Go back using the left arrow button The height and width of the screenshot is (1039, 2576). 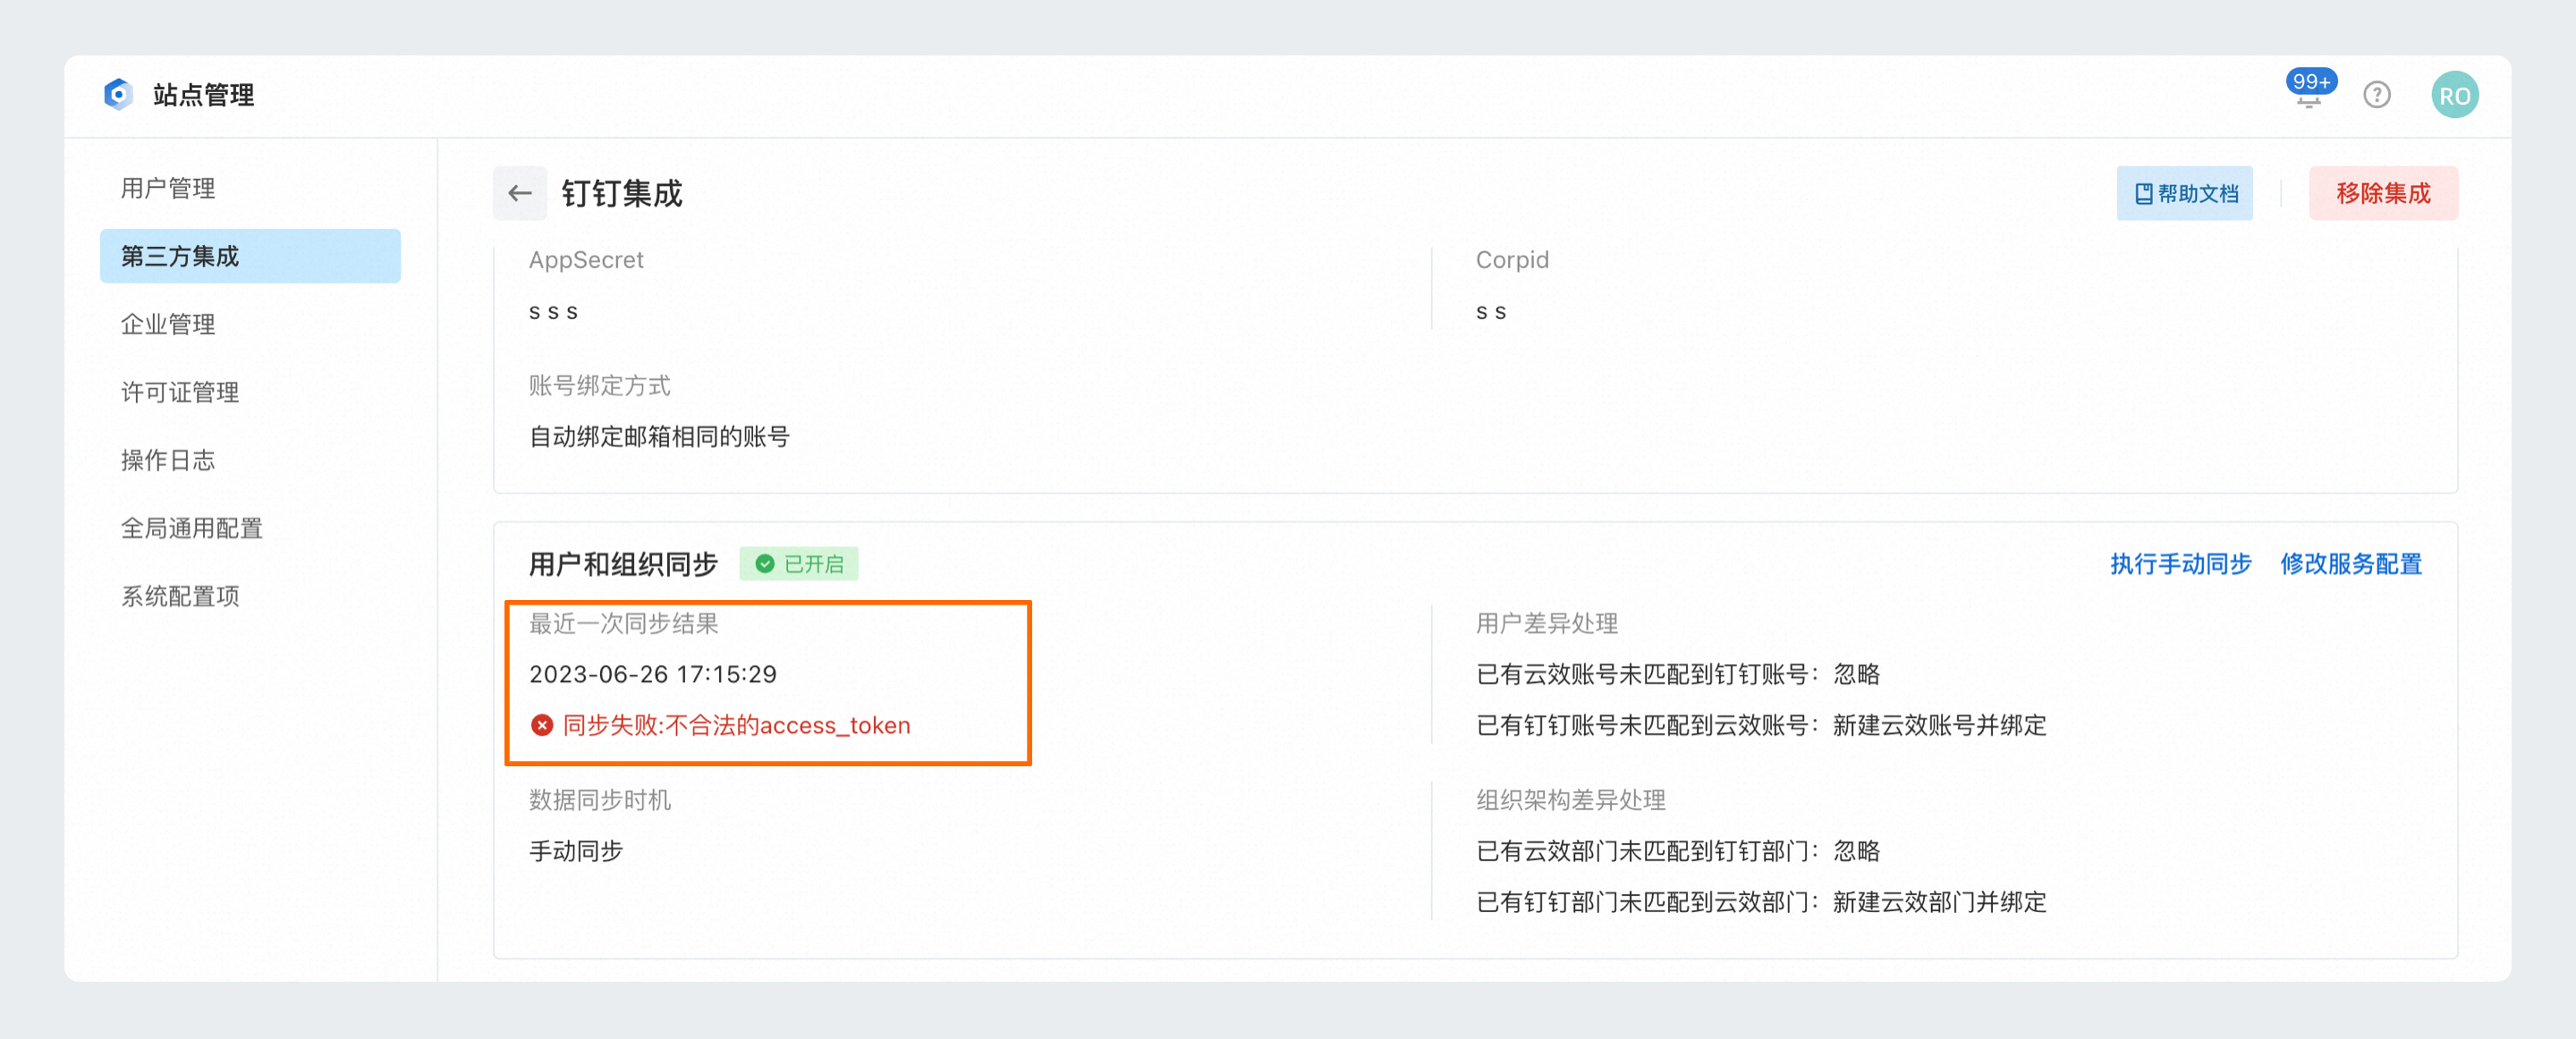tap(520, 193)
